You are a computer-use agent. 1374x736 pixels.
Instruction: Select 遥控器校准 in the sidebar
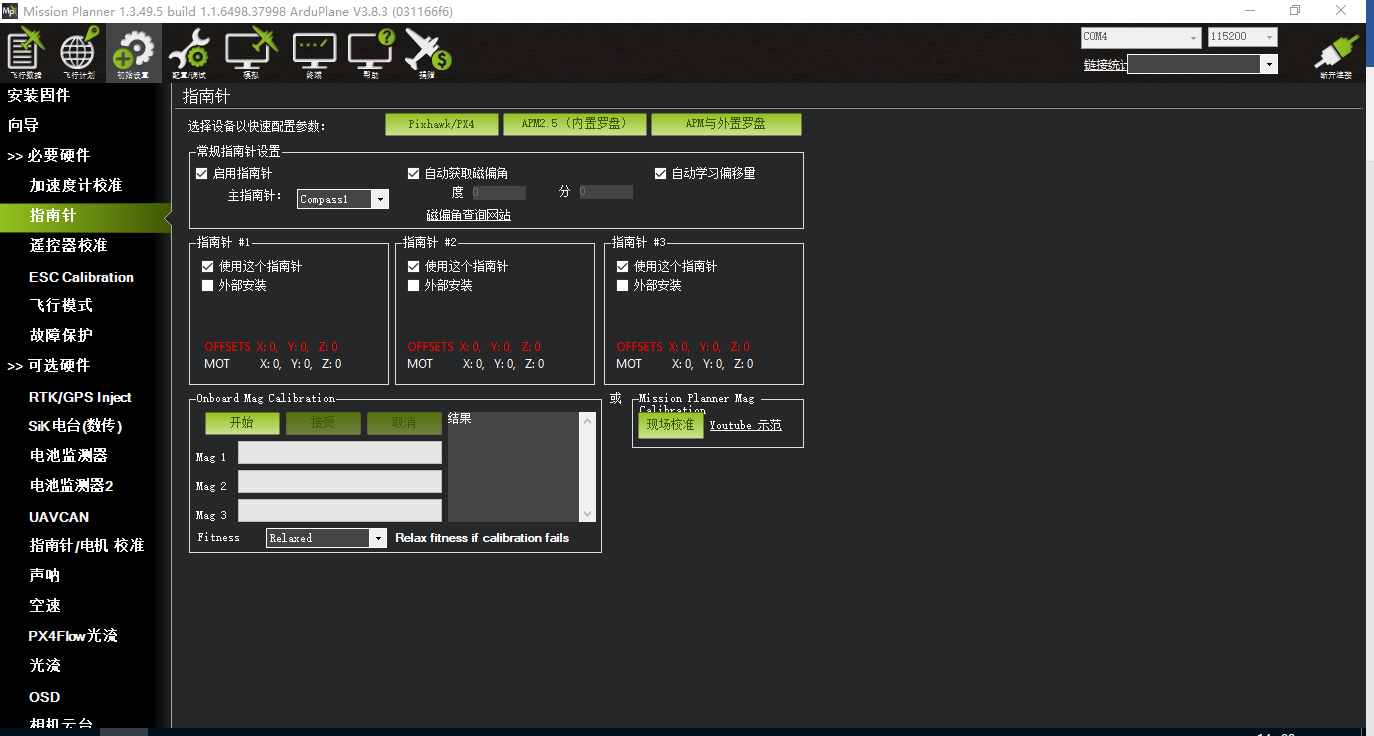[68, 245]
